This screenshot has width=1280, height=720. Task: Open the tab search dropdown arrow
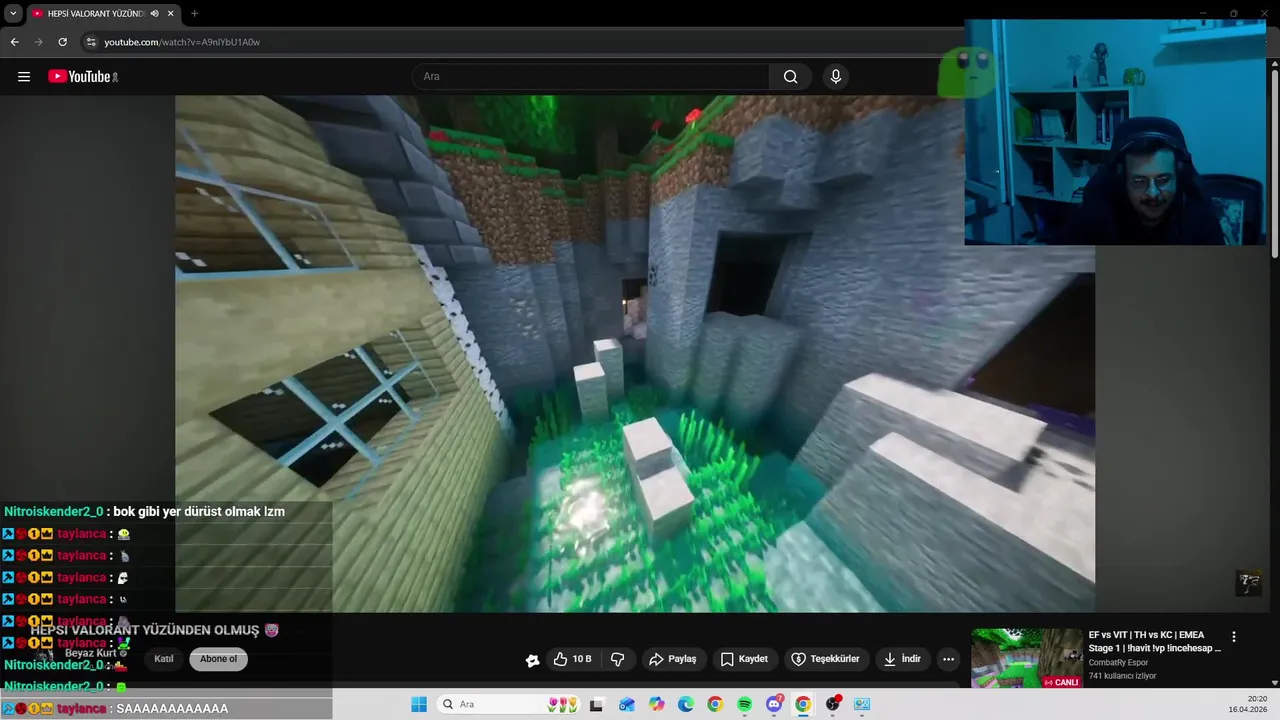point(13,13)
